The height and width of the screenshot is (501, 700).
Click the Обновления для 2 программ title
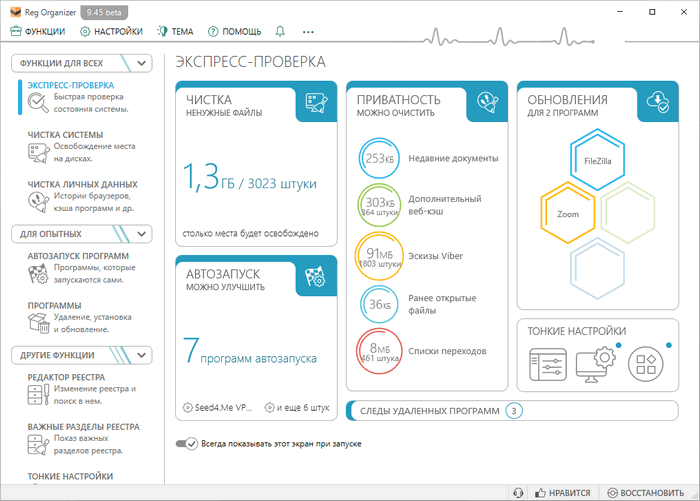(x=567, y=105)
